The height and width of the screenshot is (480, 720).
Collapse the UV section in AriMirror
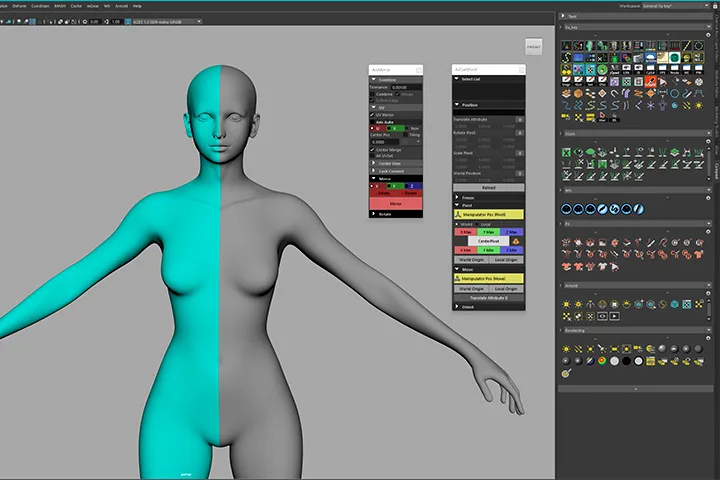click(x=396, y=107)
